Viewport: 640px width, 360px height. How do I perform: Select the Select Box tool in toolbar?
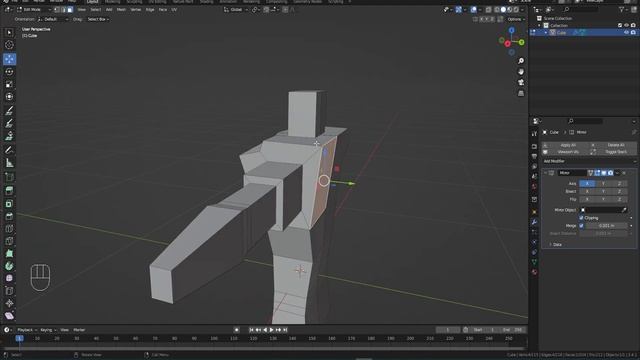[9, 33]
